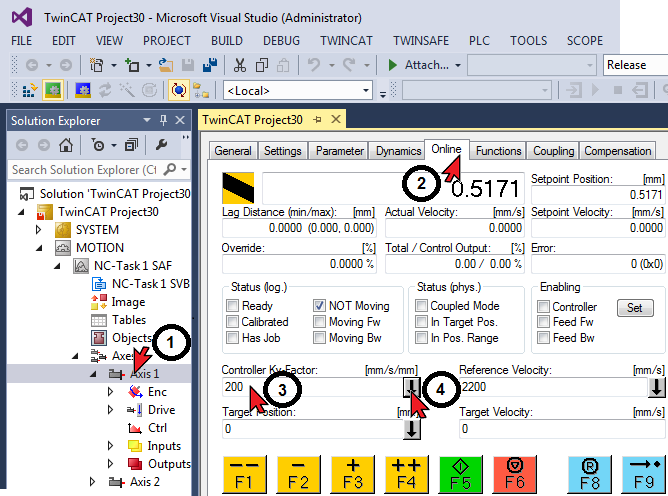The width and height of the screenshot is (668, 496).
Task: Select Axis 1 in the tree
Action: tap(144, 374)
